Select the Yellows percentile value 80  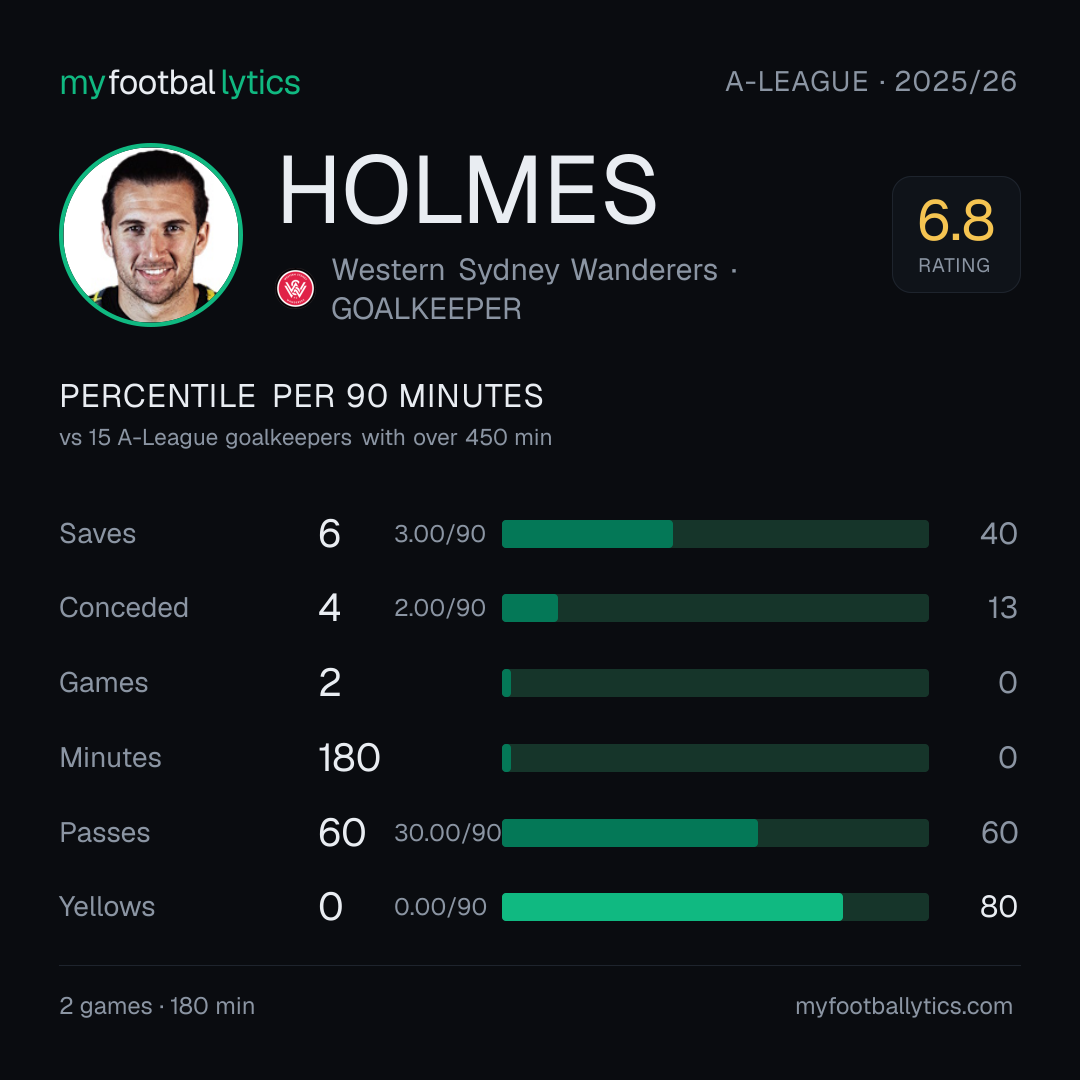pos(999,906)
